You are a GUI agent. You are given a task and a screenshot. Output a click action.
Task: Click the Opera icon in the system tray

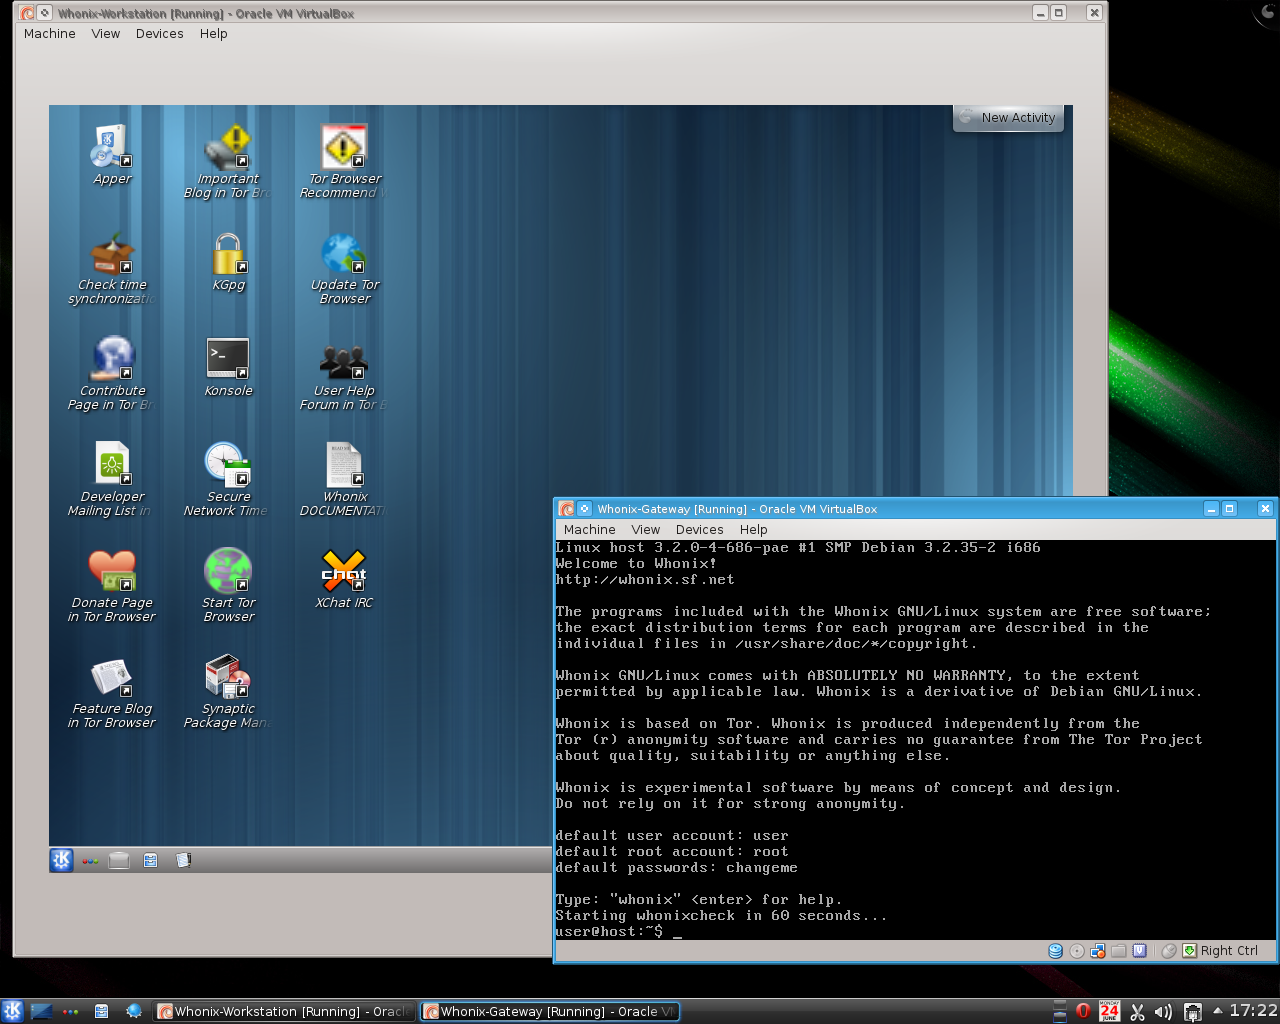(x=1083, y=1012)
